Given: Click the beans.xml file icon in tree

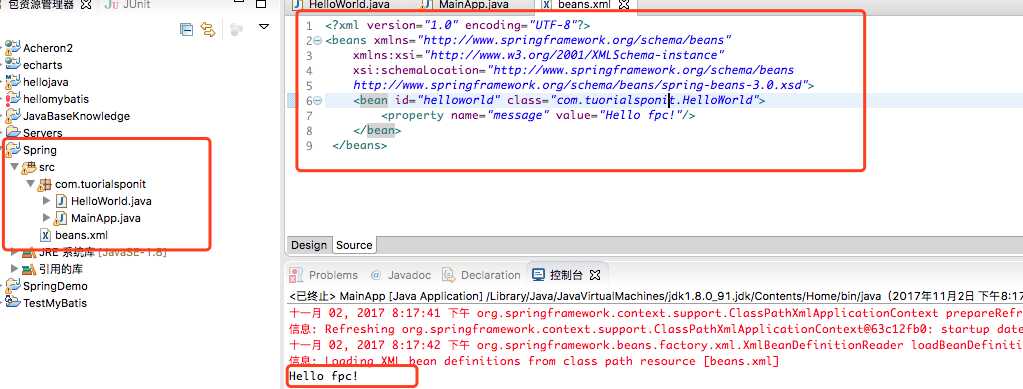Looking at the screenshot, I should [x=45, y=235].
